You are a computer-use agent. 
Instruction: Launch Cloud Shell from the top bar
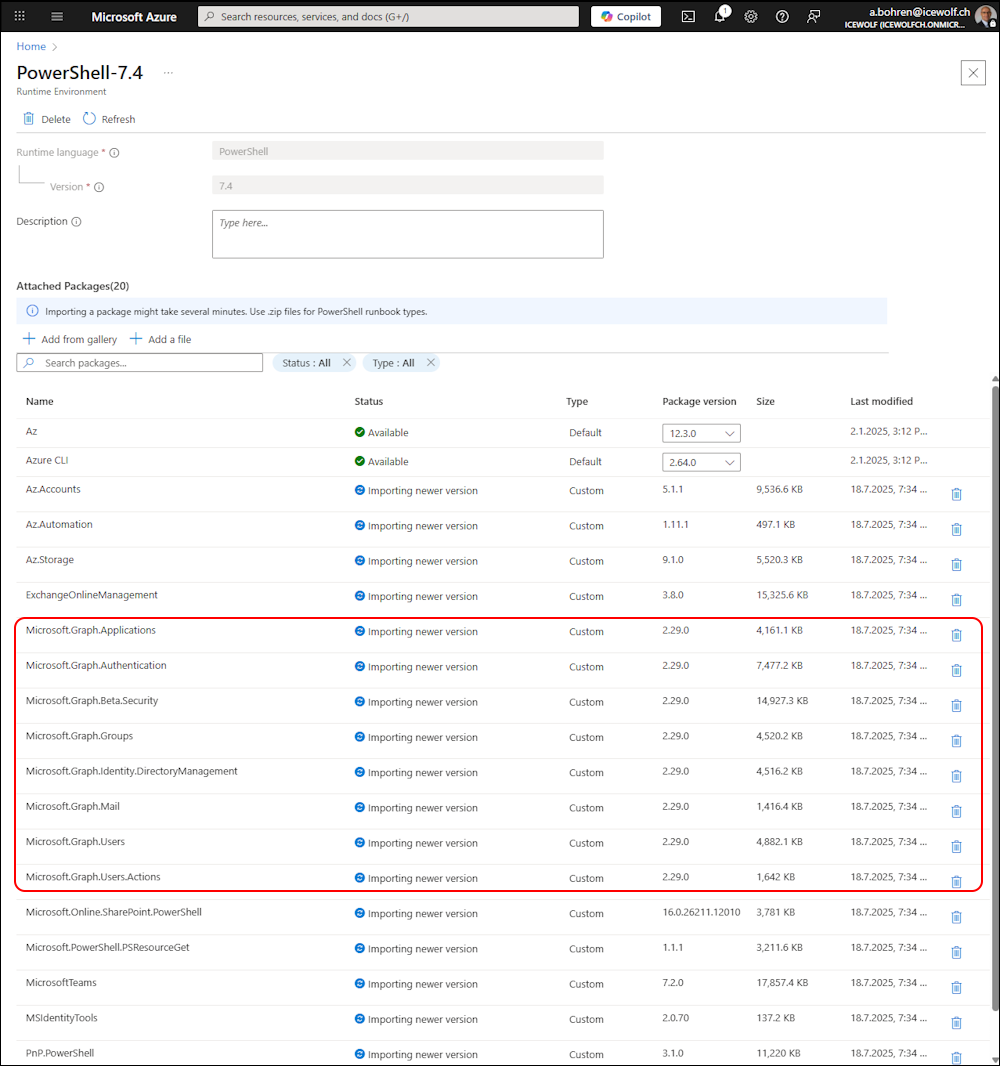tap(688, 16)
